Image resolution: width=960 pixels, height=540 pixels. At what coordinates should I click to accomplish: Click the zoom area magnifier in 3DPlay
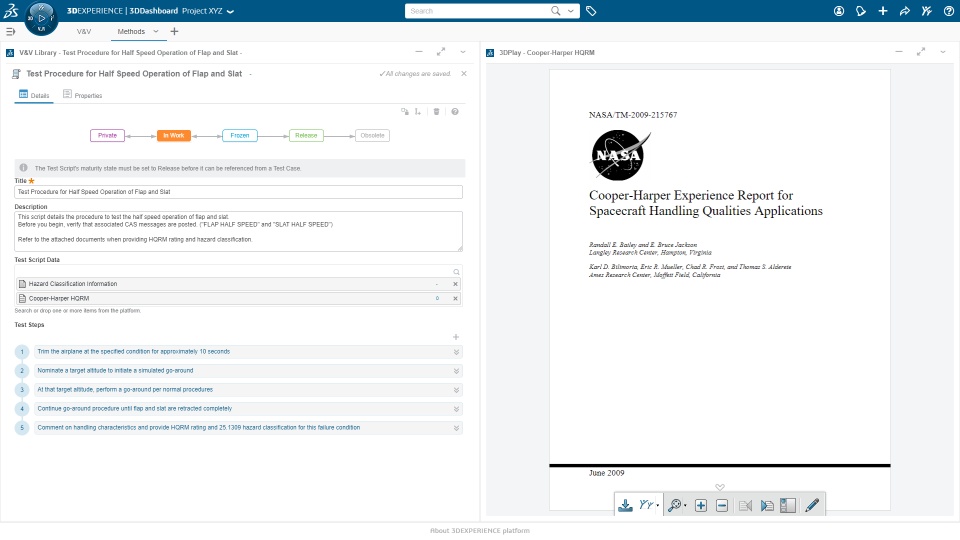674,505
